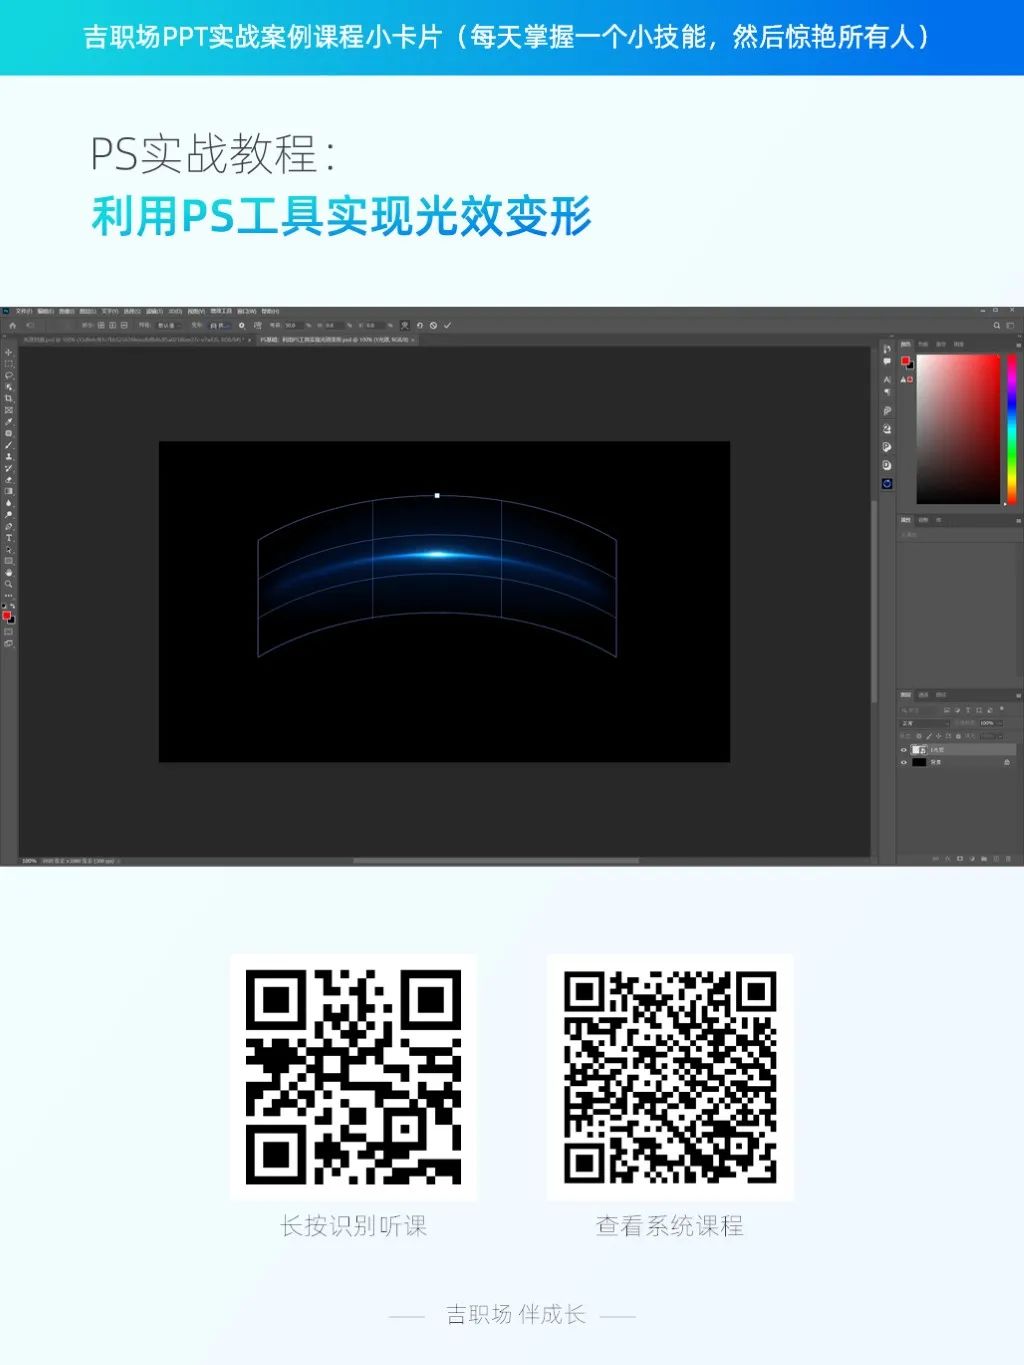Select the Frame tool
This screenshot has width=1024, height=1365.
click(x=9, y=410)
